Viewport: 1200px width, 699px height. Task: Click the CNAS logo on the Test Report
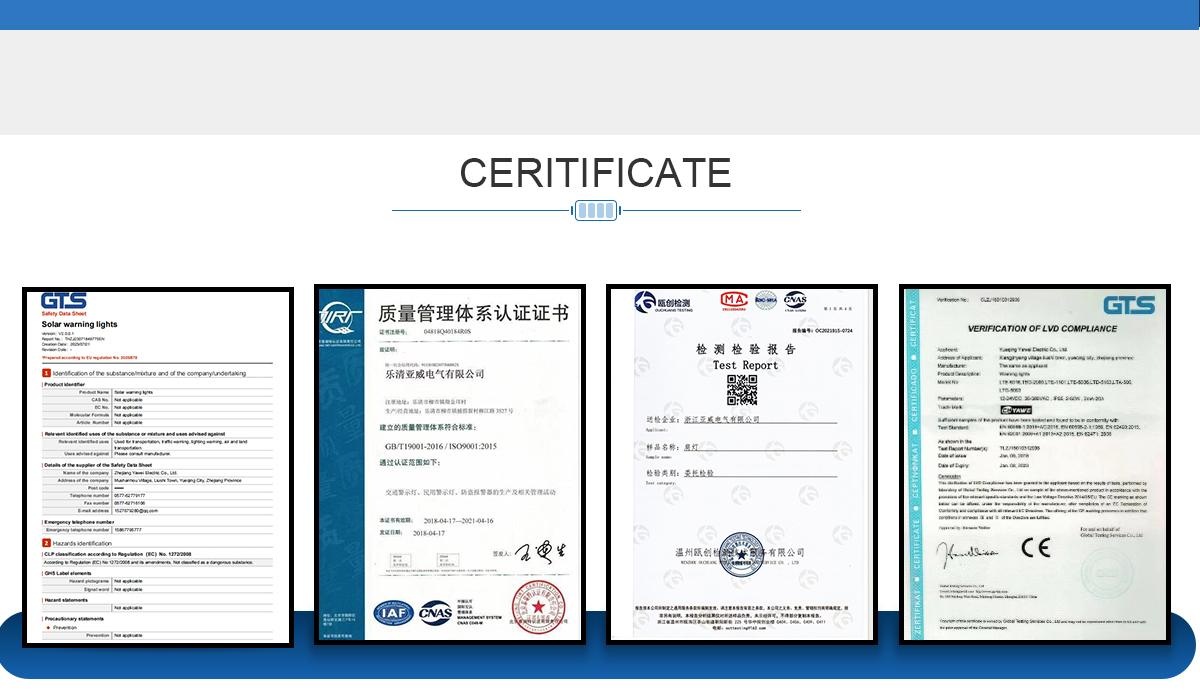795,299
